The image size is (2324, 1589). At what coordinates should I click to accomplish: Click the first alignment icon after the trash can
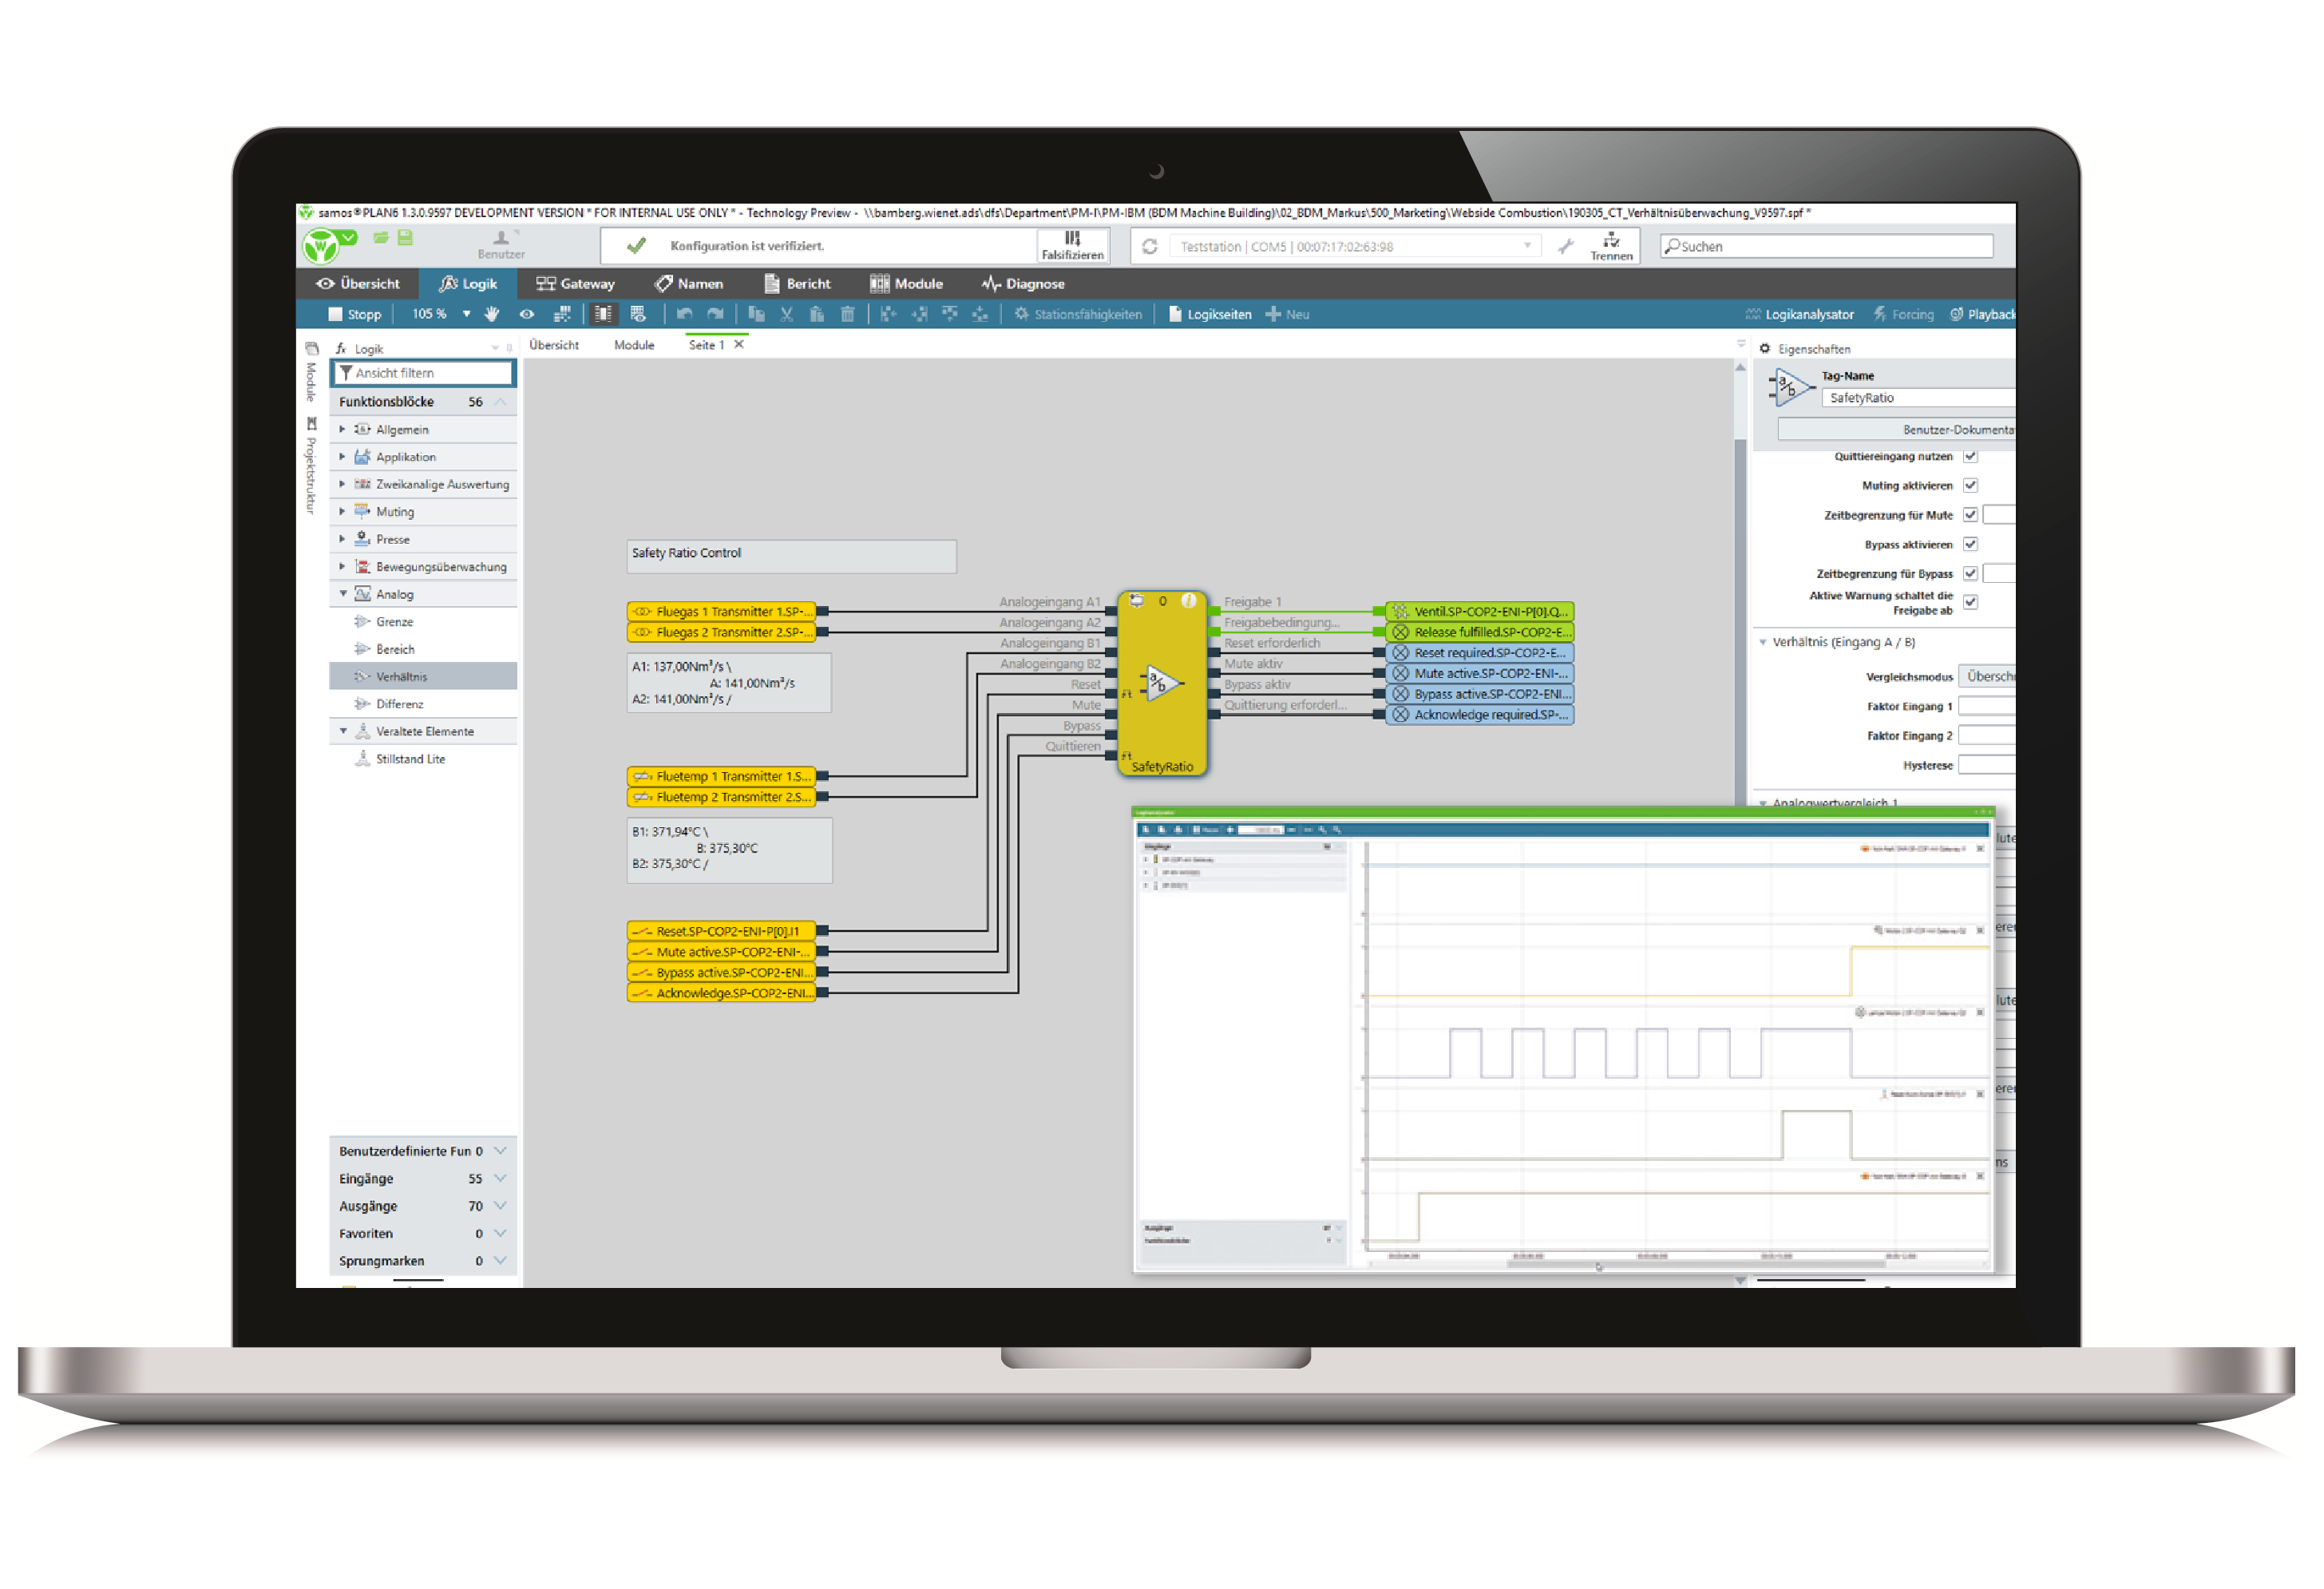click(x=888, y=314)
